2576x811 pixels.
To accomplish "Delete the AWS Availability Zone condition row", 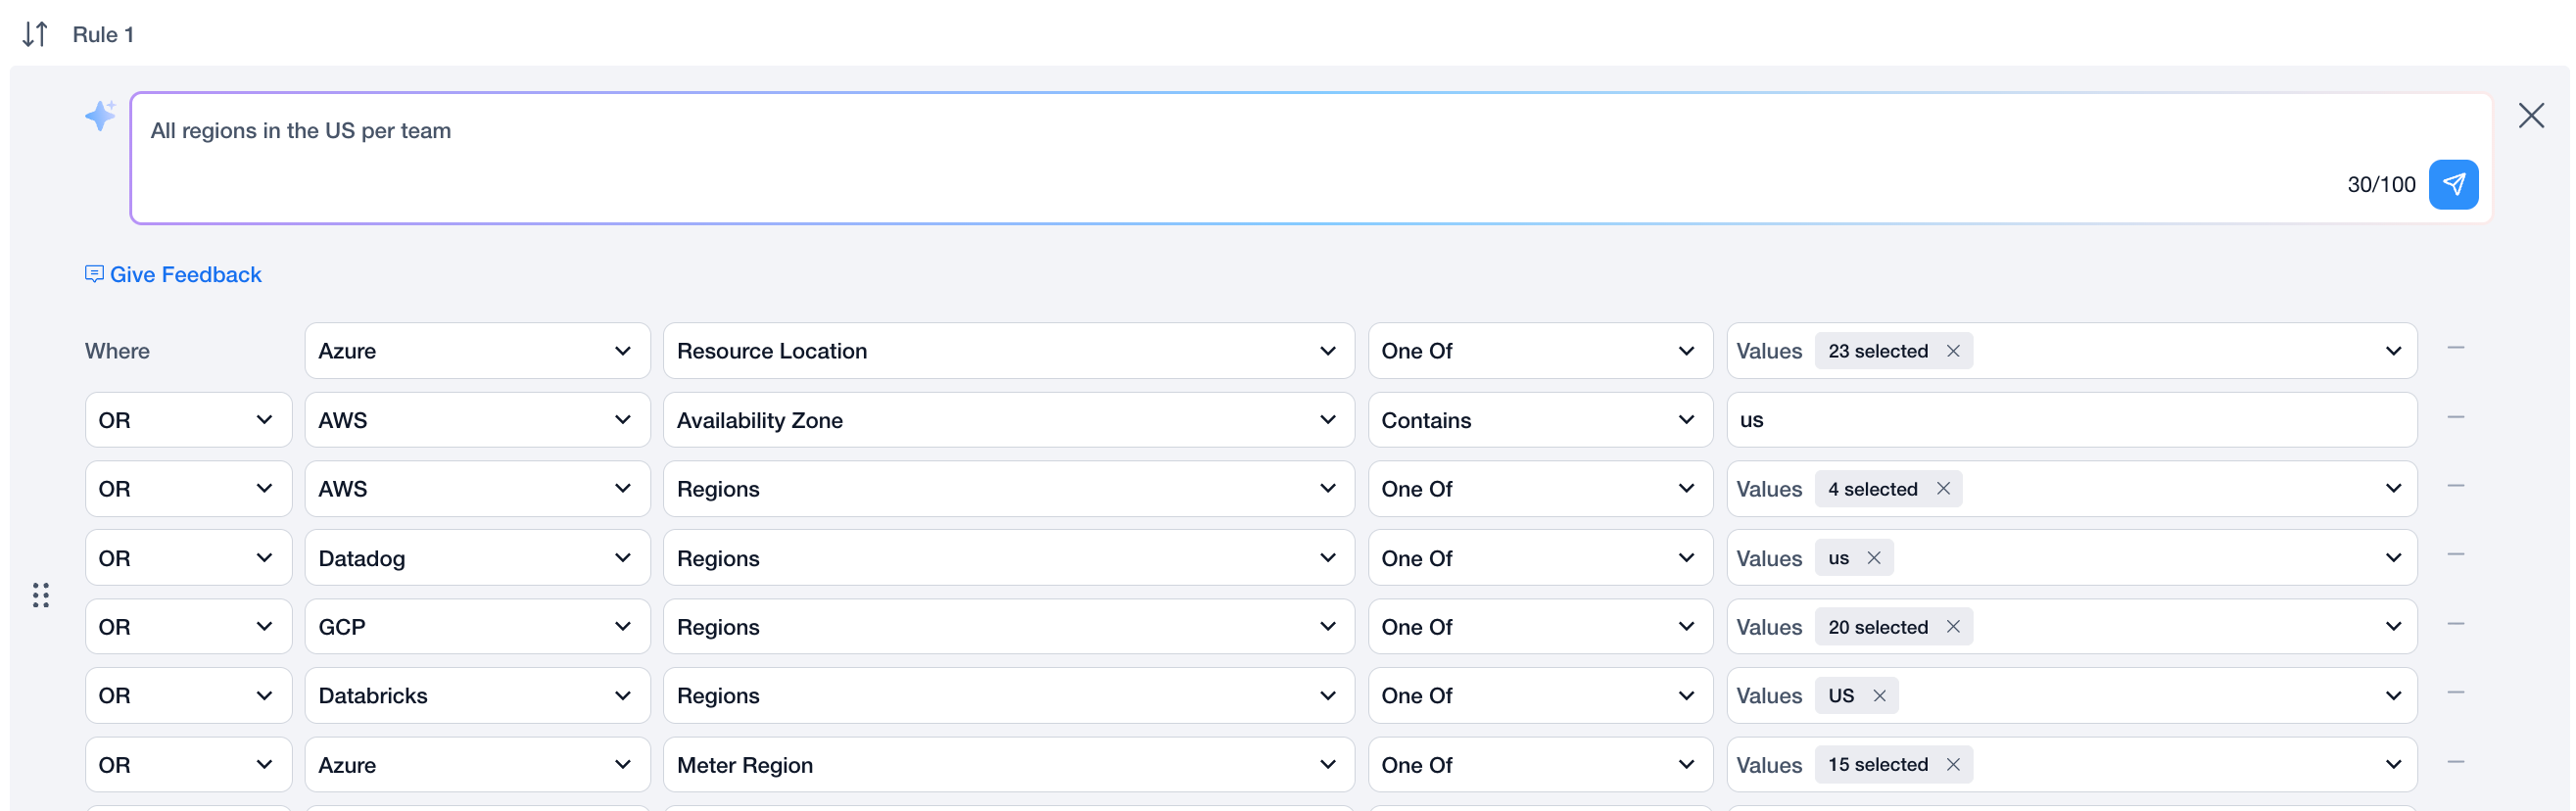I will (x=2455, y=418).
